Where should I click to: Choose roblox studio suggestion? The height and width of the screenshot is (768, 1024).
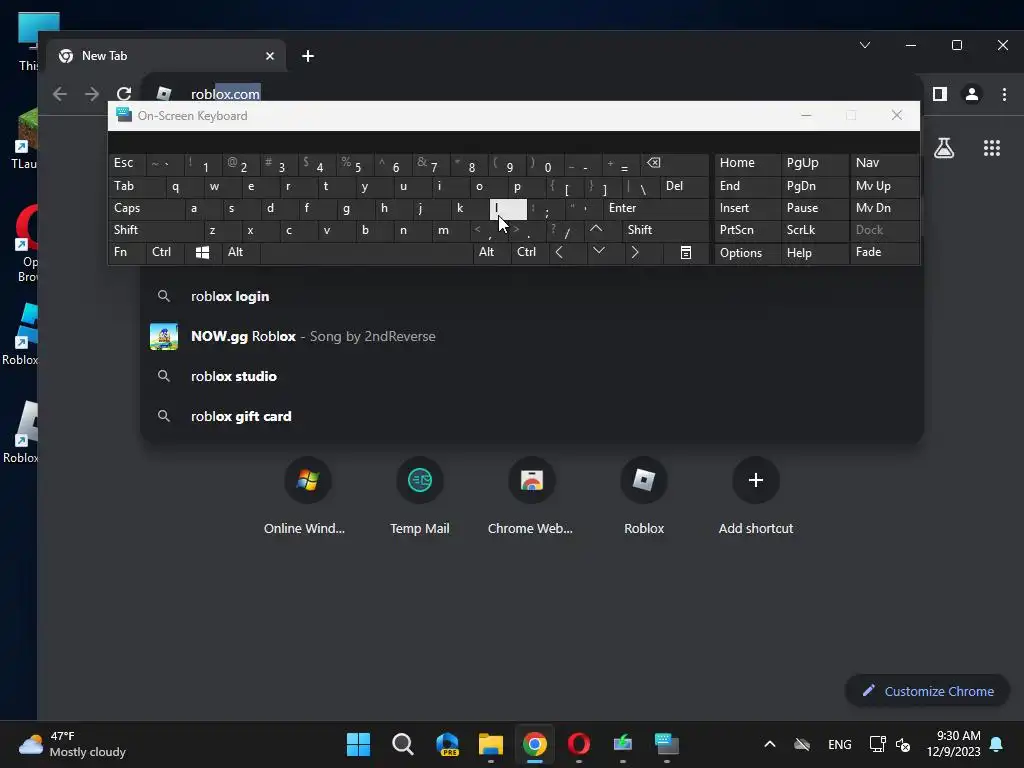coord(532,376)
